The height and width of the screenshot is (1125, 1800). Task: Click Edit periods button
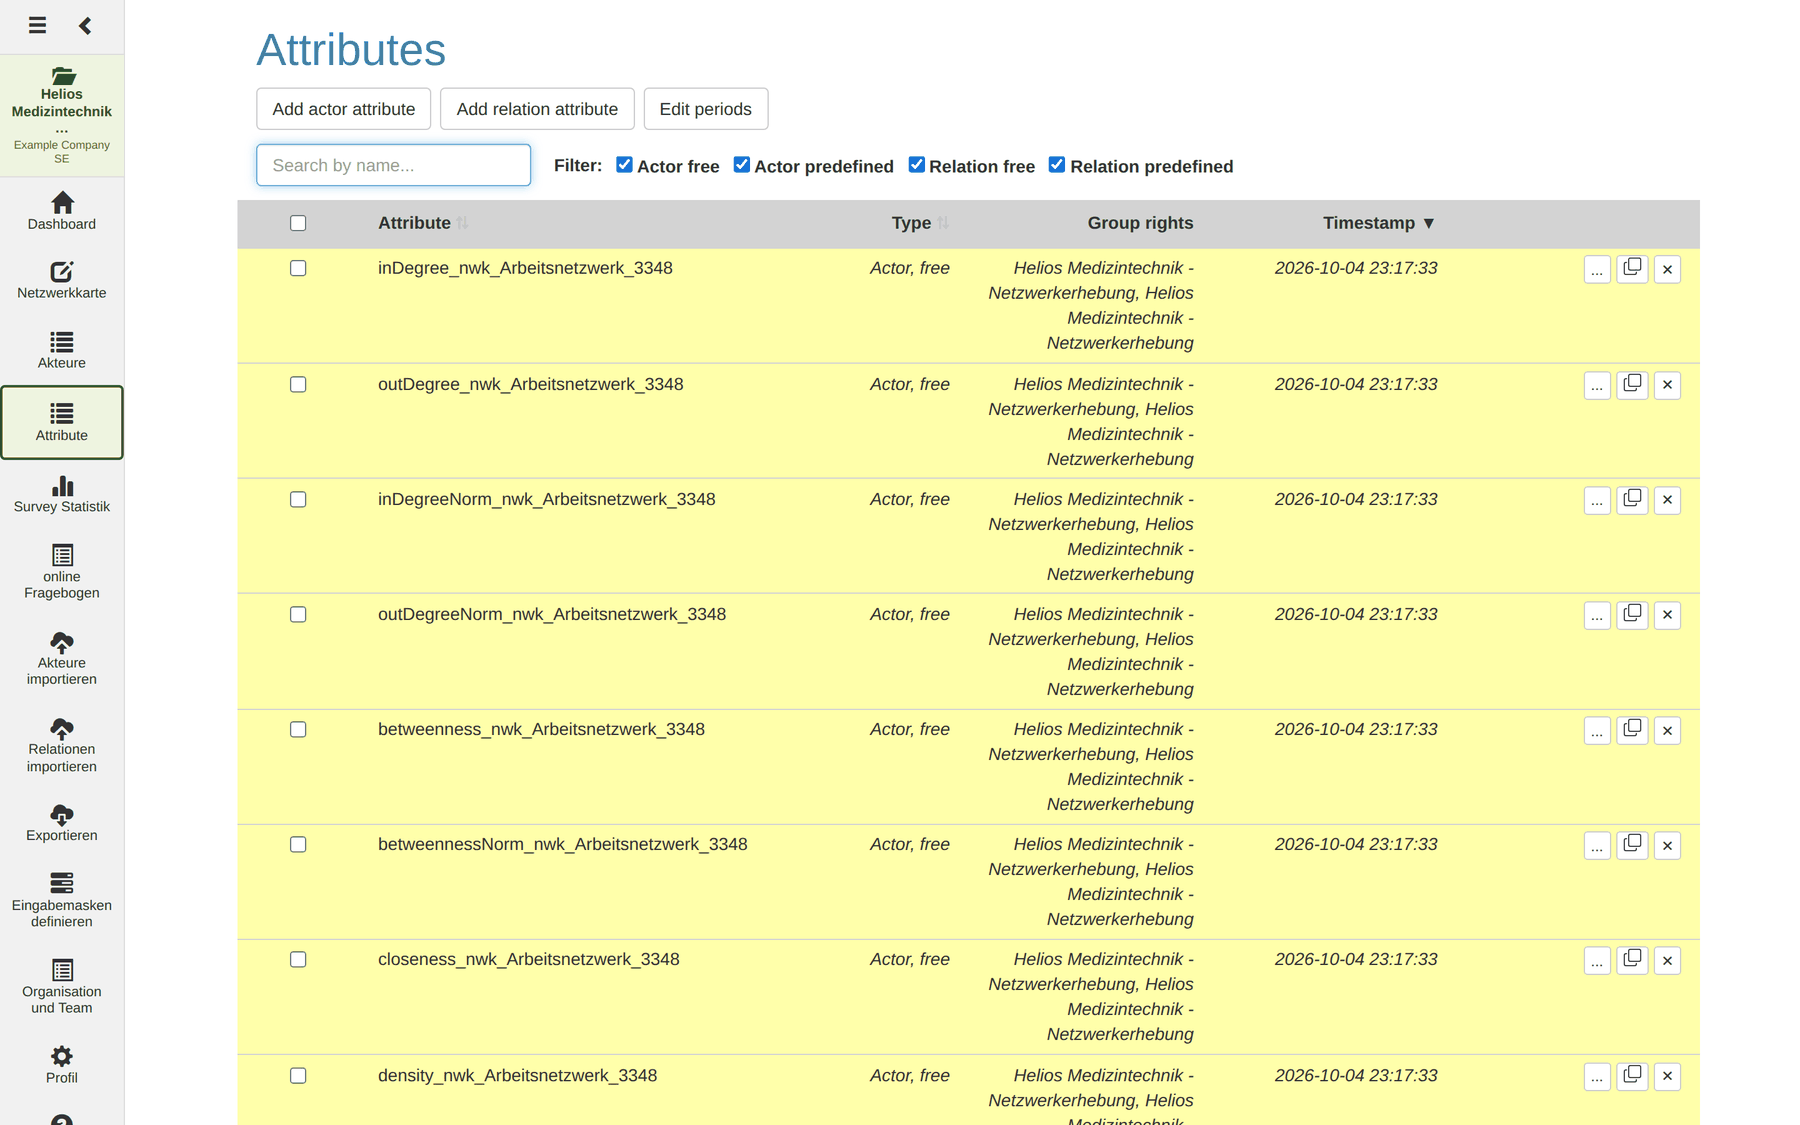click(x=705, y=109)
